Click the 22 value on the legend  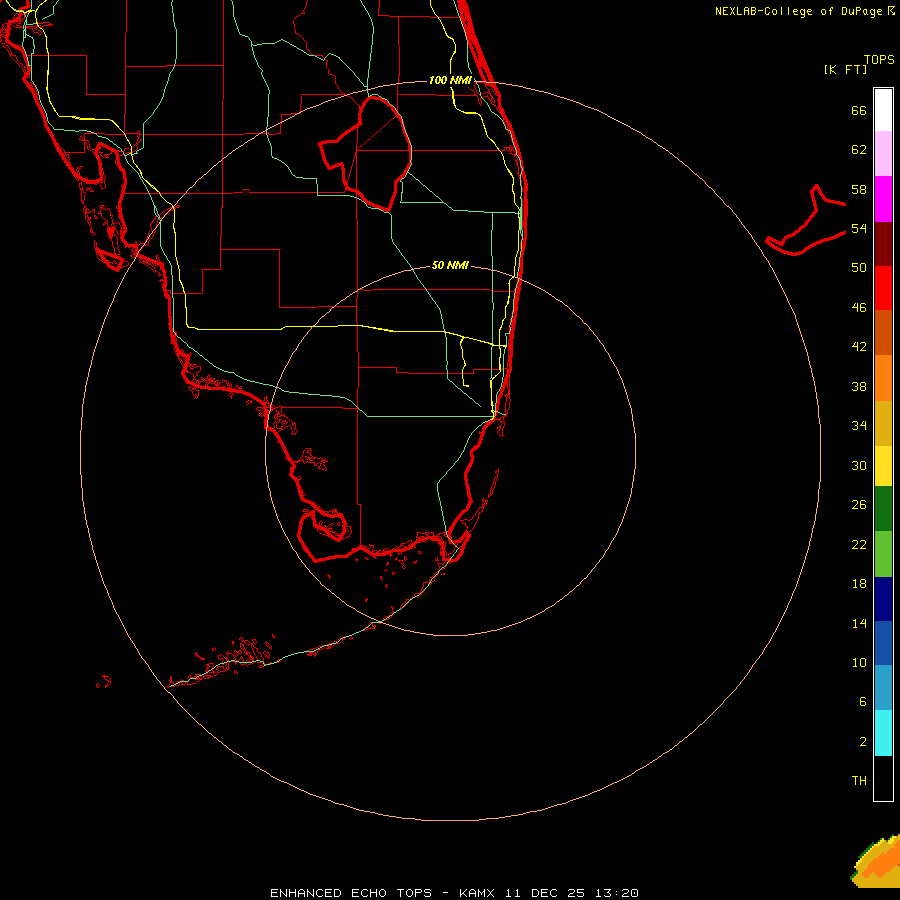(859, 544)
